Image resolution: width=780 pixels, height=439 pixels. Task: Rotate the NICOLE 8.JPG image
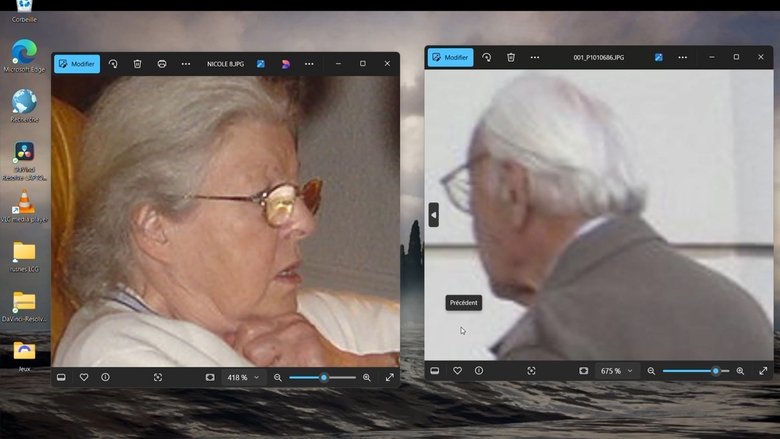coord(113,64)
